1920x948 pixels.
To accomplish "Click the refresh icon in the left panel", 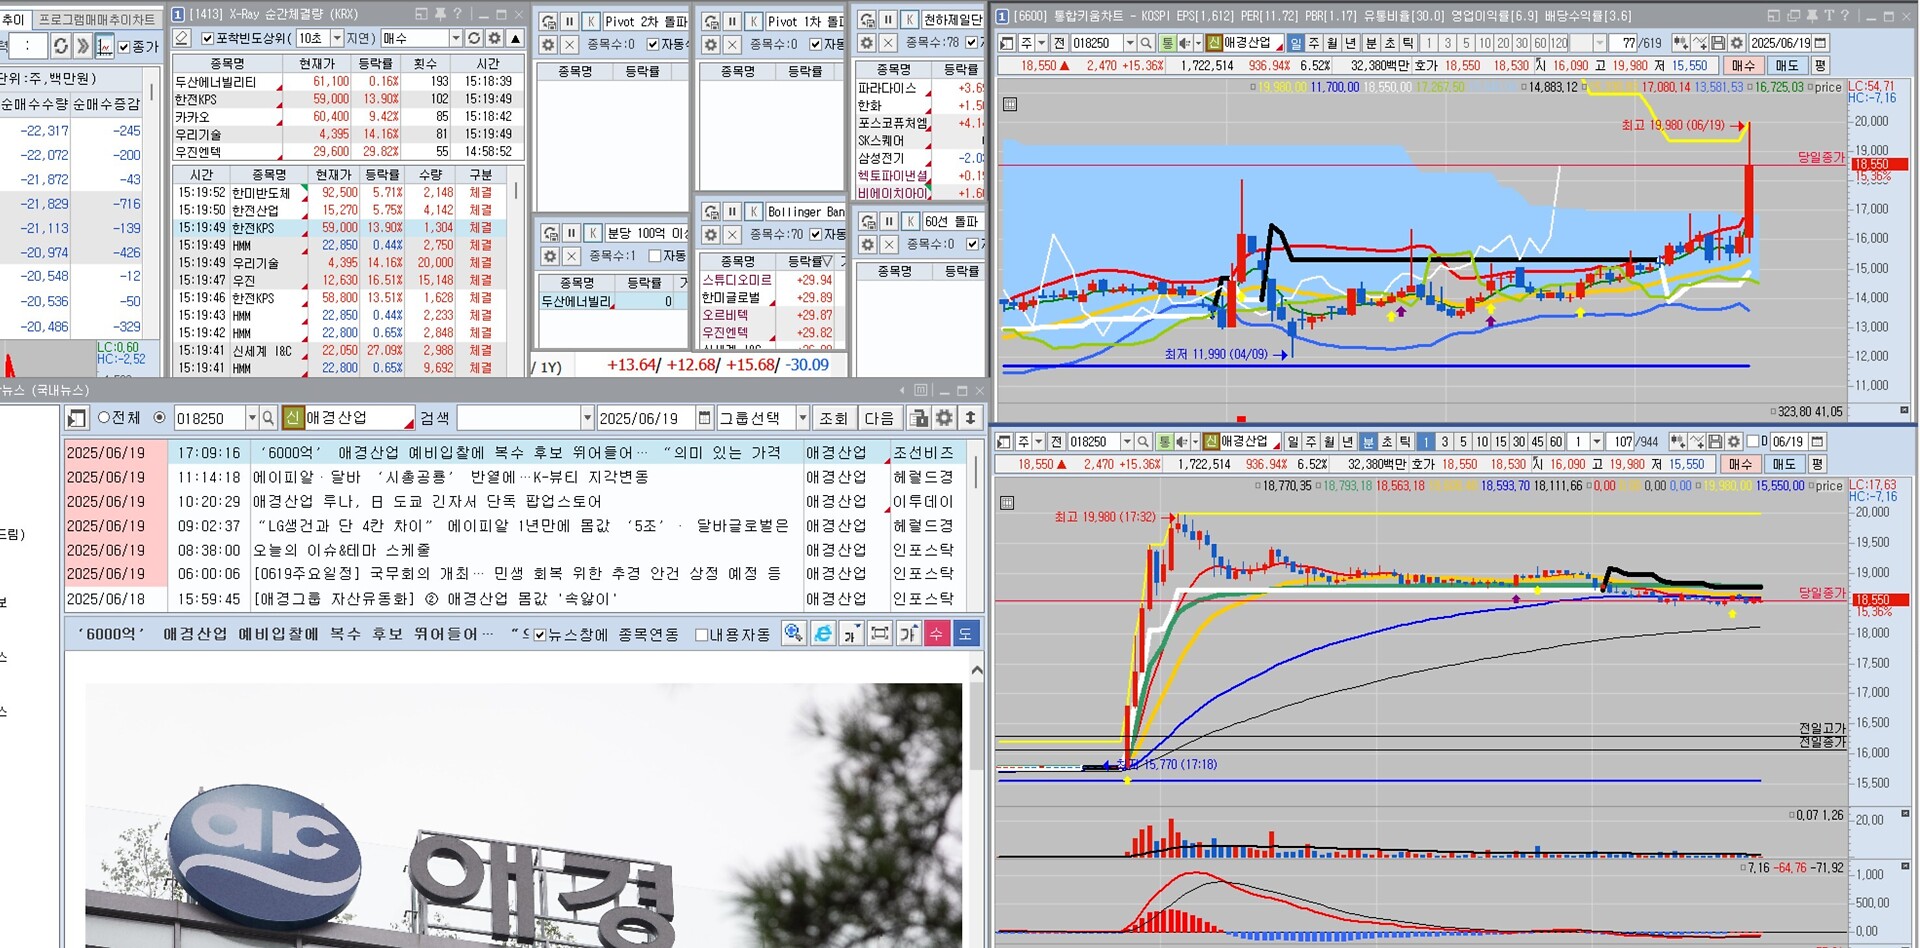I will pos(61,46).
